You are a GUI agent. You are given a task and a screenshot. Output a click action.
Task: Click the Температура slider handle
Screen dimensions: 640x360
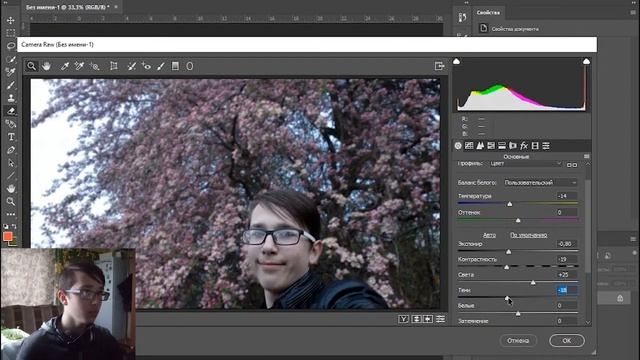pos(509,204)
